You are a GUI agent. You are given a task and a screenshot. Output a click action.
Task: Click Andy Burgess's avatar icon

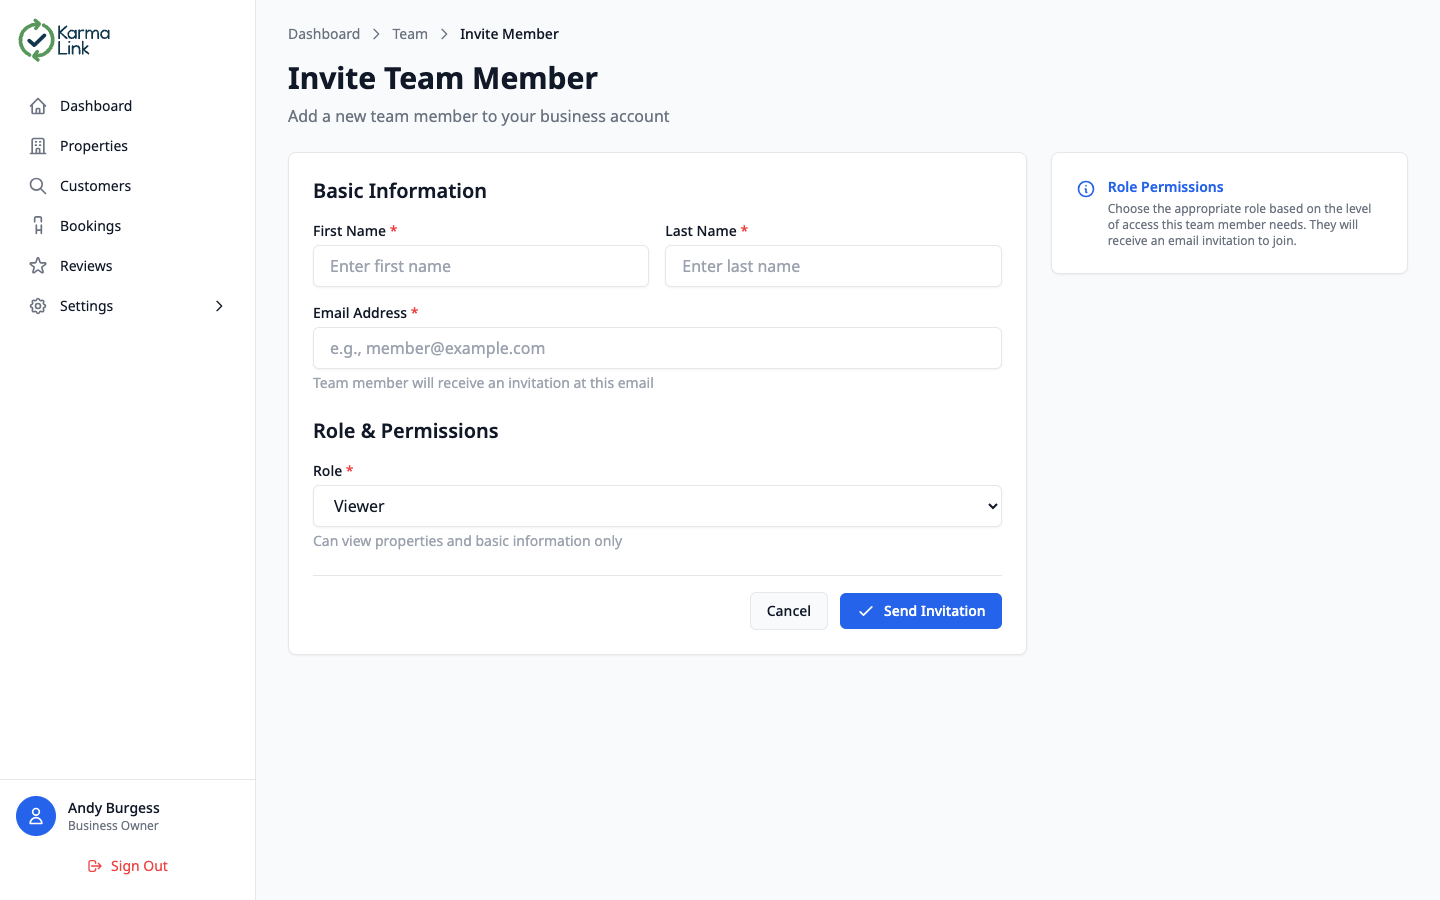pyautogui.click(x=36, y=816)
